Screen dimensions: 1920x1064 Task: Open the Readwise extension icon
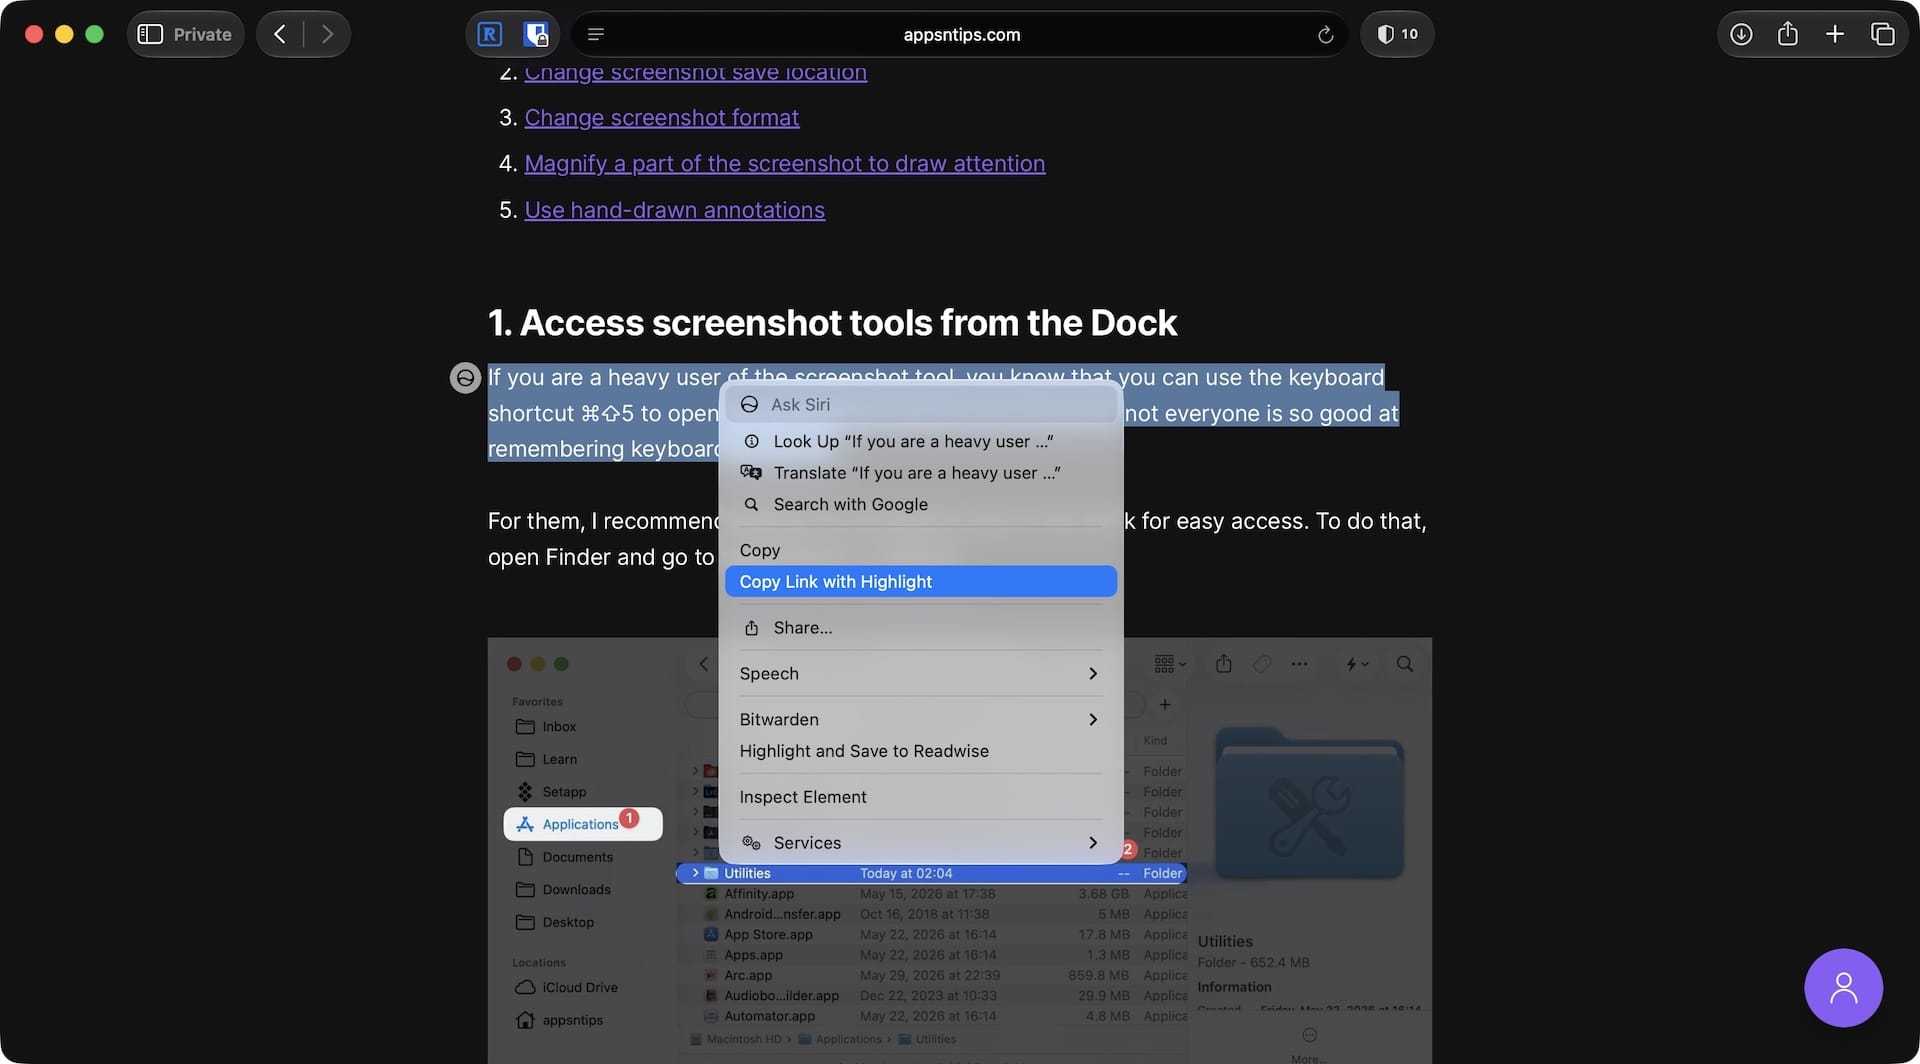coord(489,34)
